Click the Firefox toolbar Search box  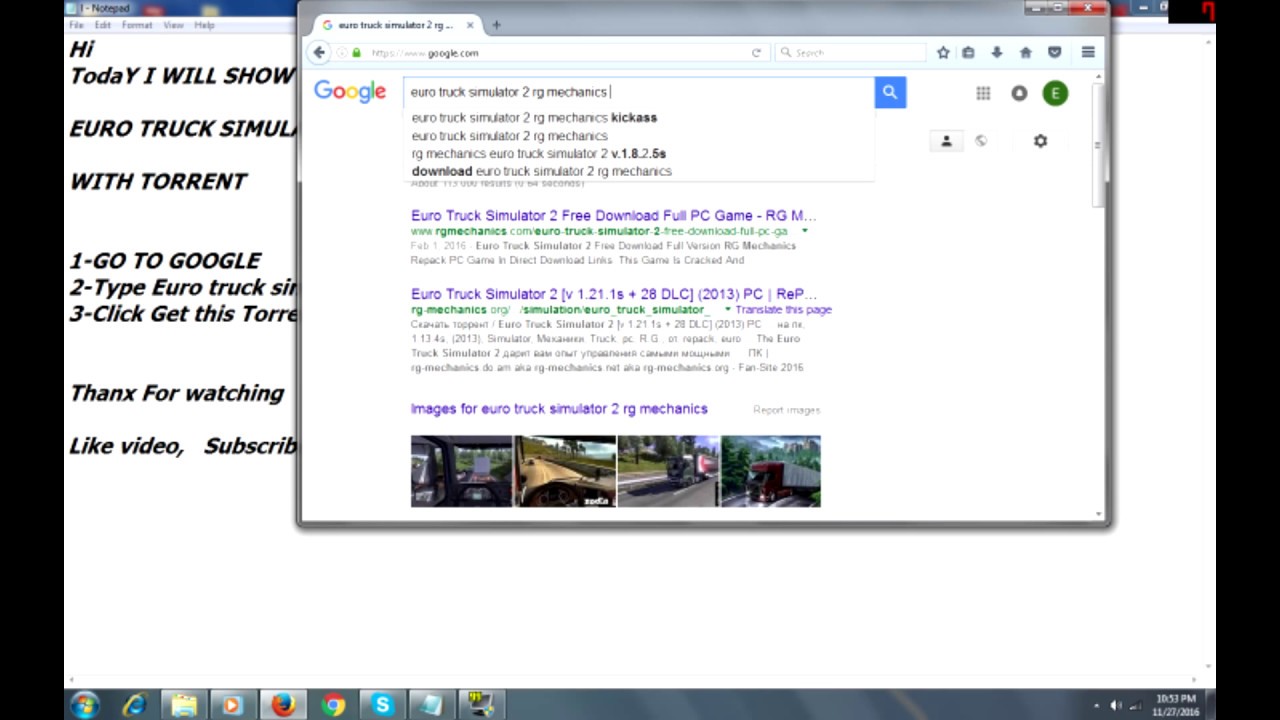click(x=850, y=52)
